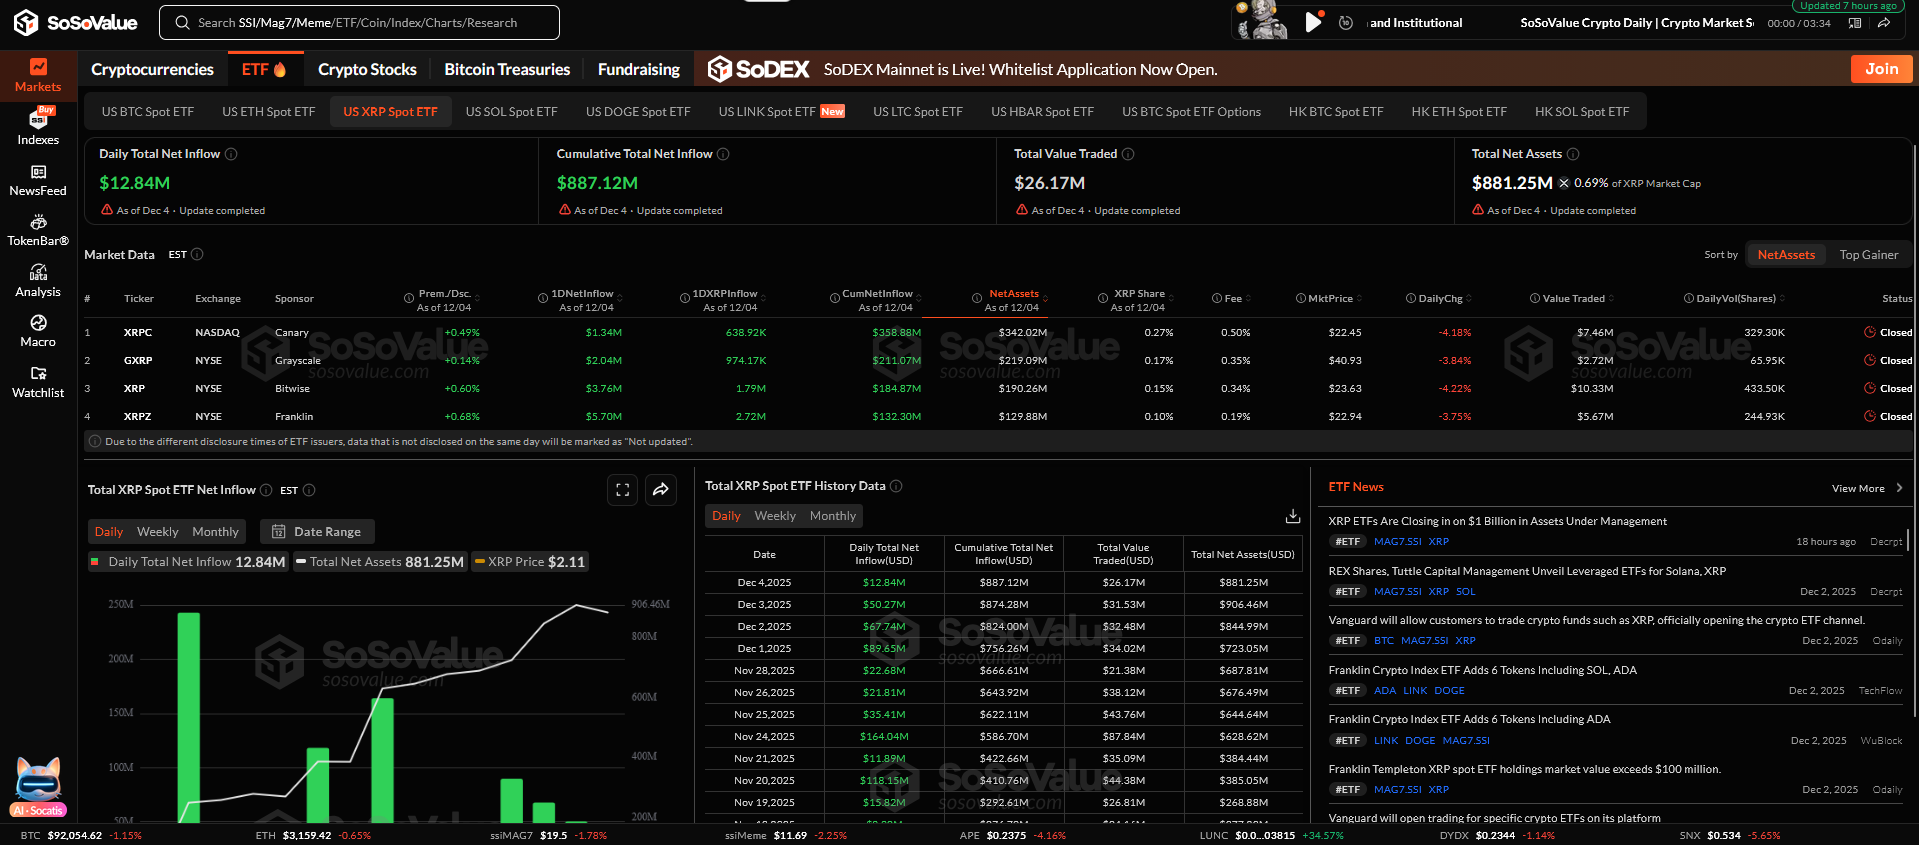Screen dimensions: 1919x845
Task: Open the Indexes sidebar section
Action: click(x=38, y=127)
